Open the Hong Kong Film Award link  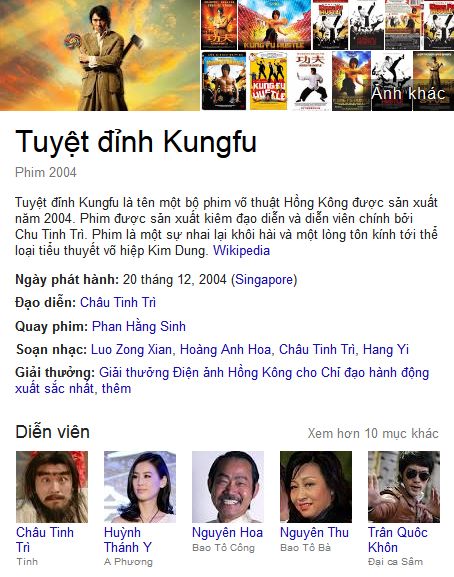222,380
